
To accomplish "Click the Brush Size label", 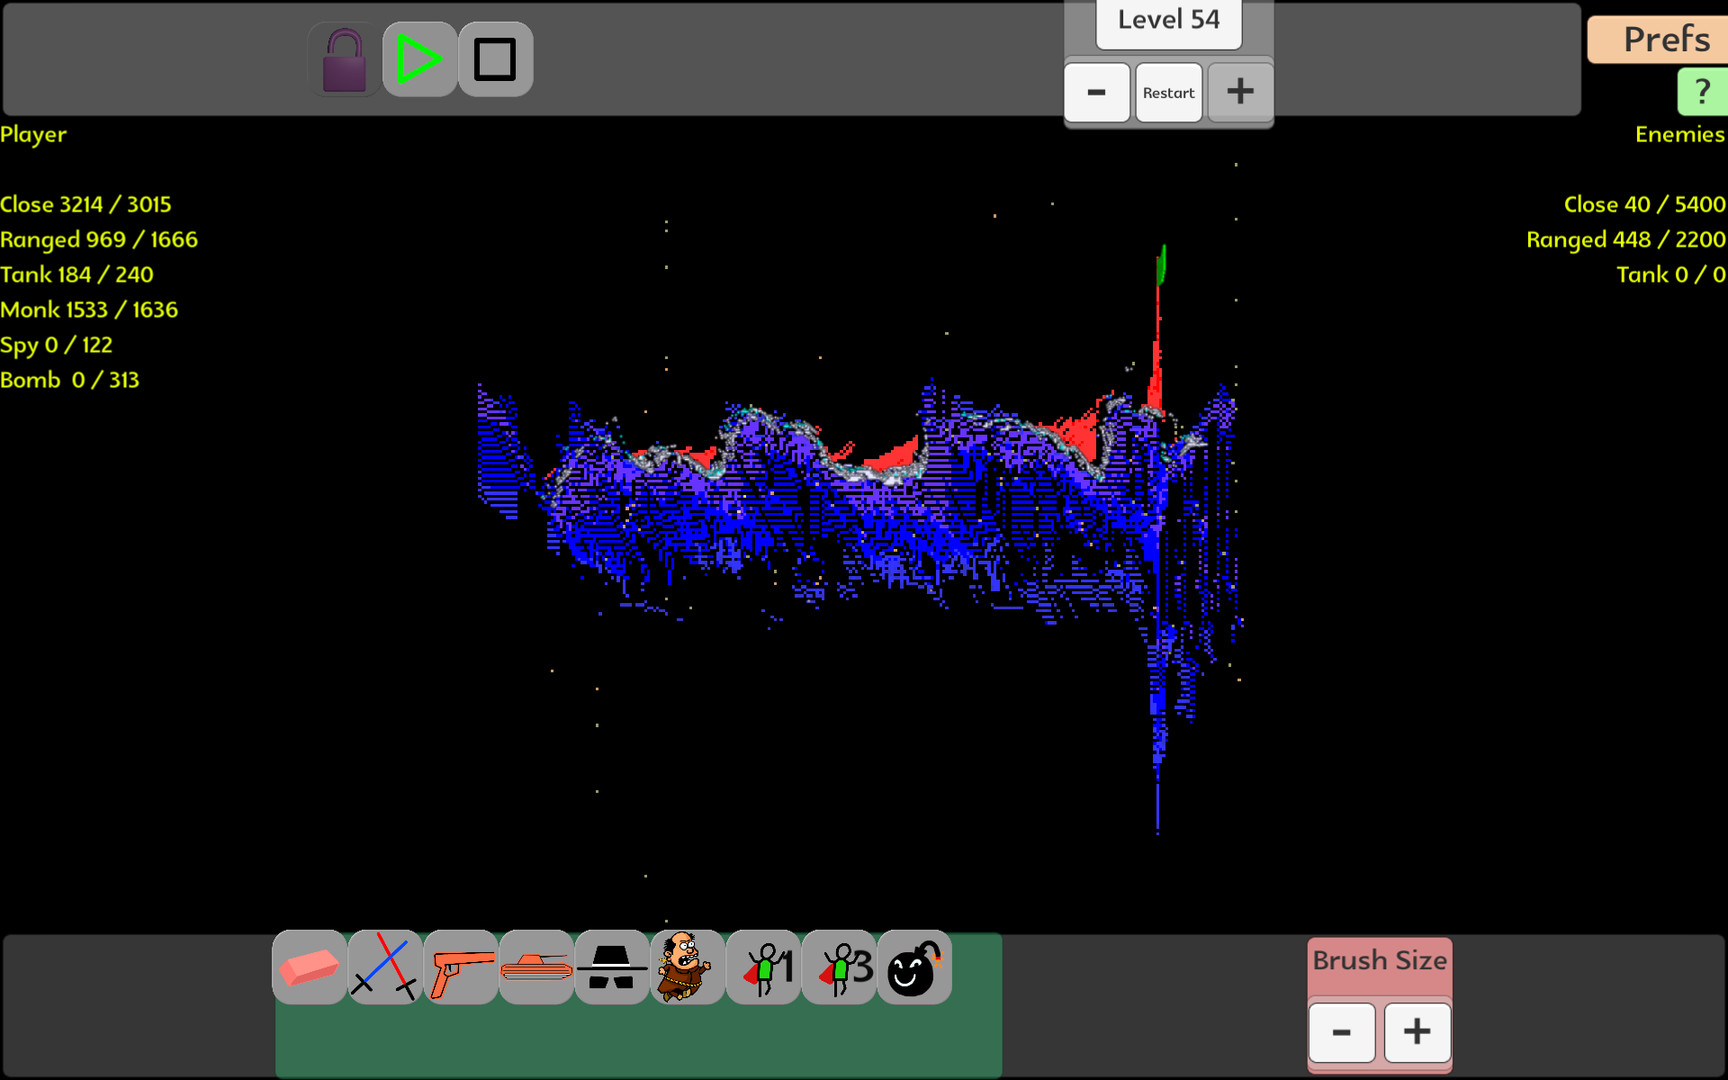I will [1380, 961].
